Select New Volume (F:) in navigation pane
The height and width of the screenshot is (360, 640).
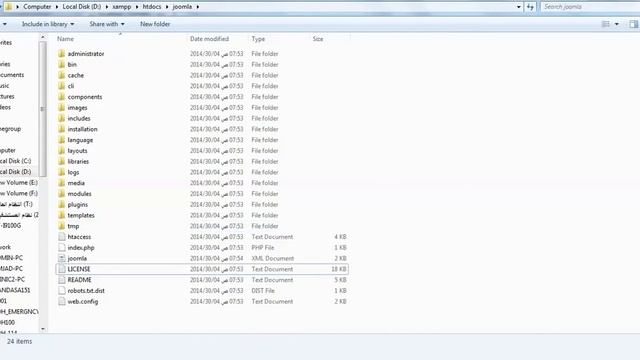(19, 193)
